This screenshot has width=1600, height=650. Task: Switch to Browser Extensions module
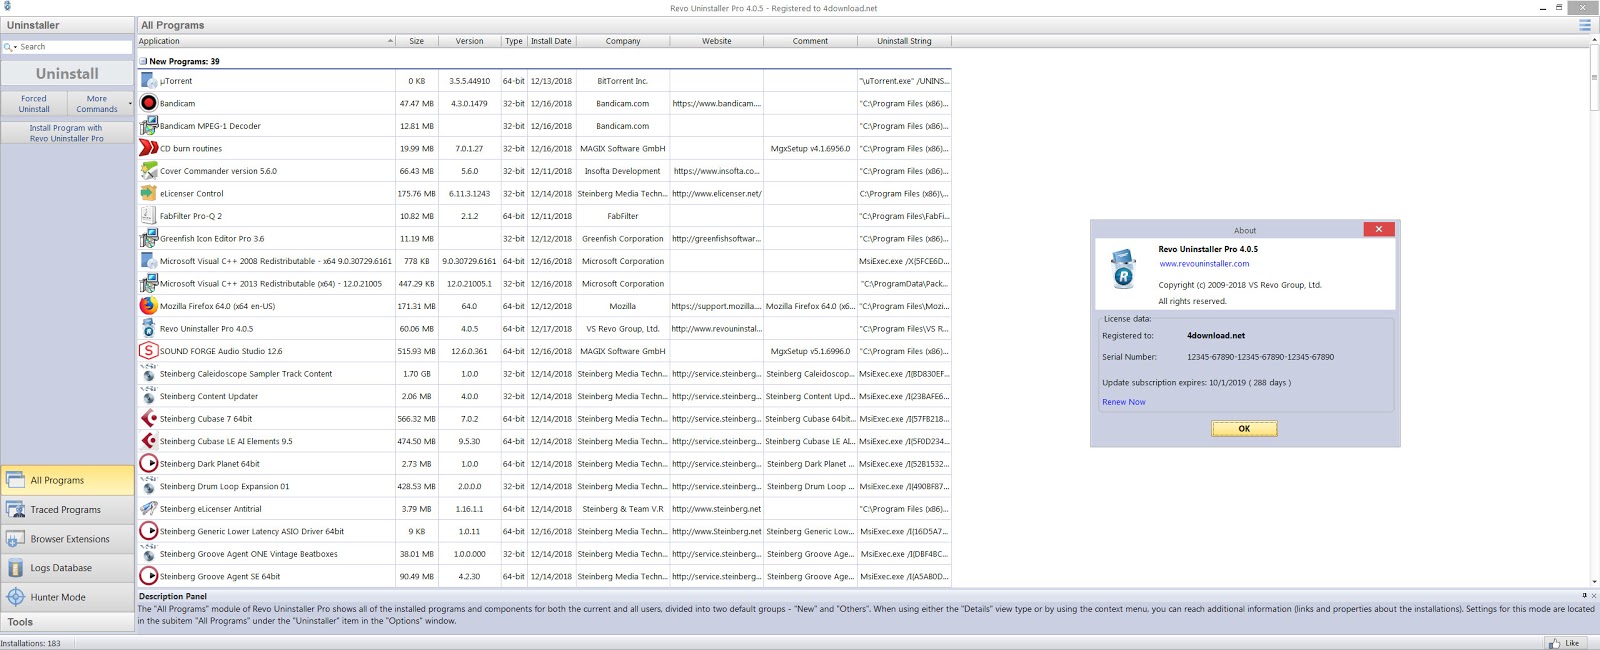click(x=67, y=539)
